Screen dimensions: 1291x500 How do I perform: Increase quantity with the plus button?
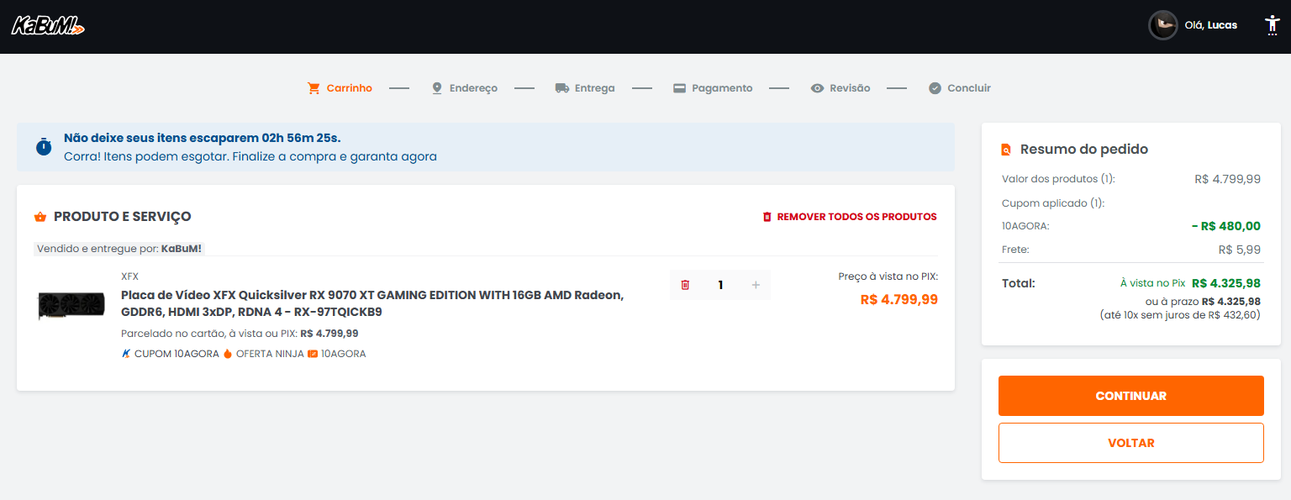pos(755,285)
